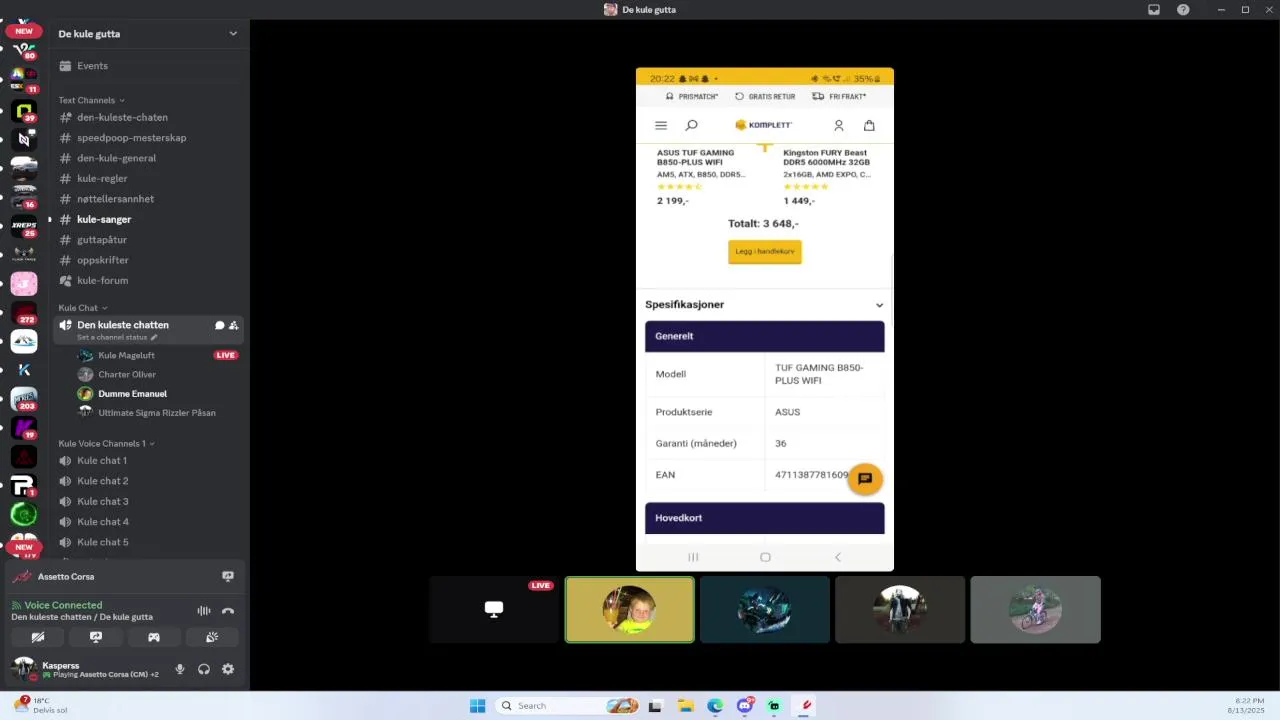The image size is (1280, 720).
Task: Create invite for Den kuleste chatten
Action: (x=234, y=325)
